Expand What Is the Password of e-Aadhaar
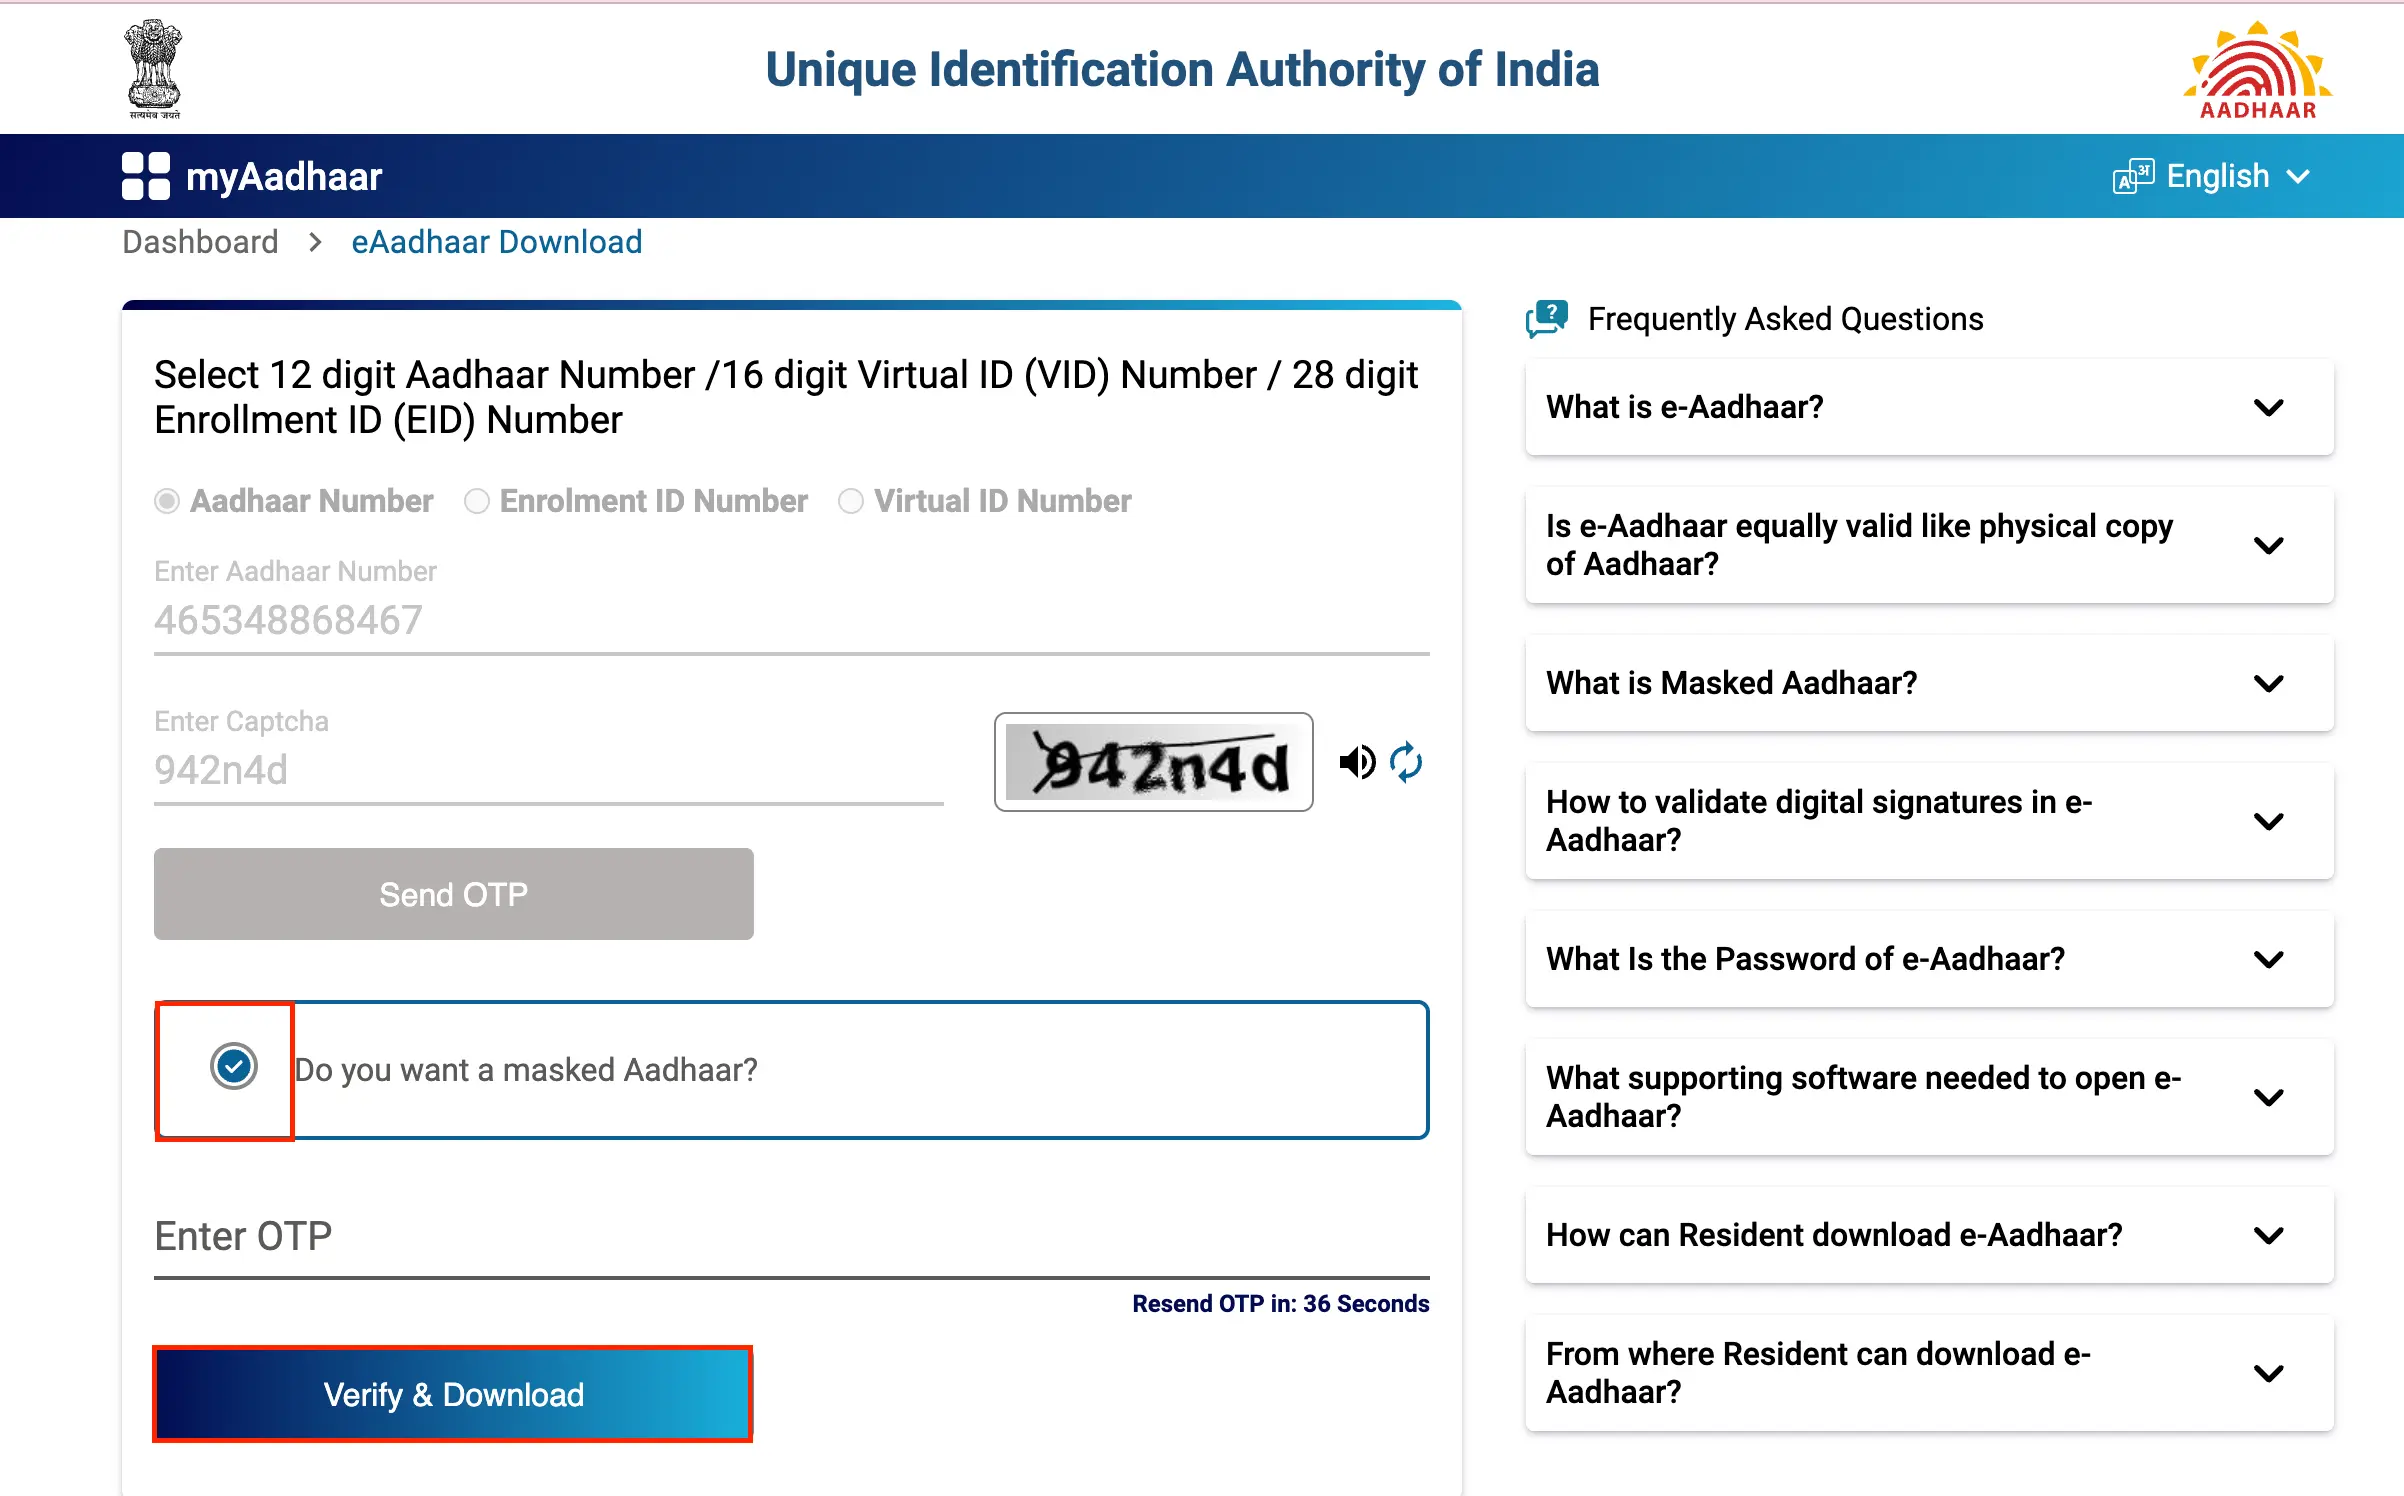This screenshot has height=1496, width=2404. [x=1916, y=958]
